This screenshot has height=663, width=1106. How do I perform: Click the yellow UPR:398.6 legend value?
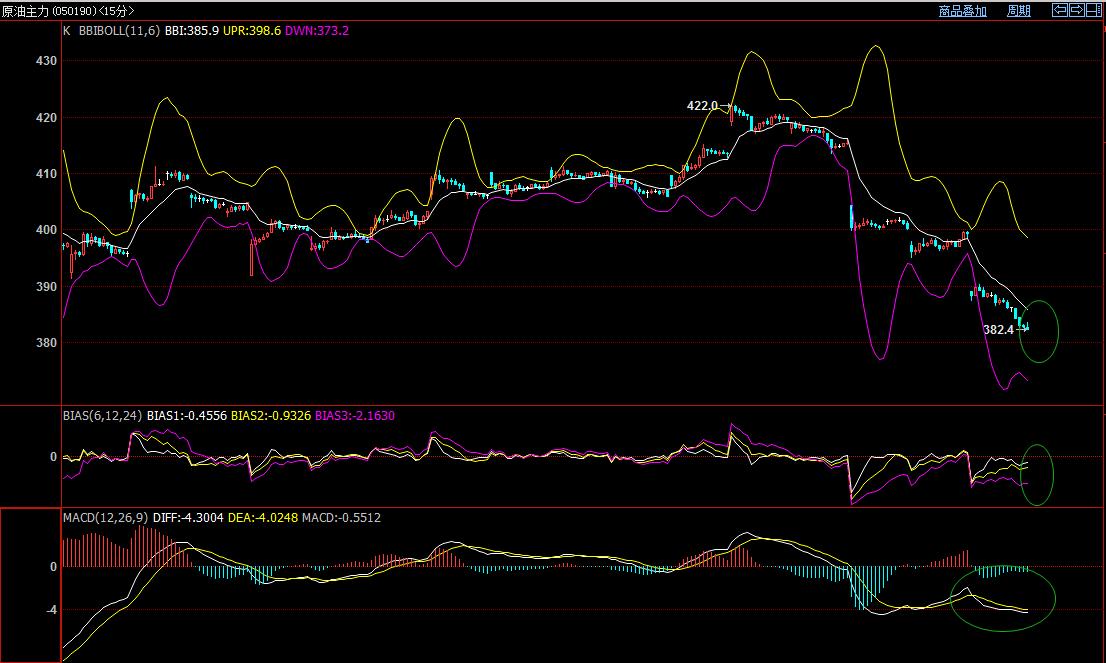[x=255, y=31]
